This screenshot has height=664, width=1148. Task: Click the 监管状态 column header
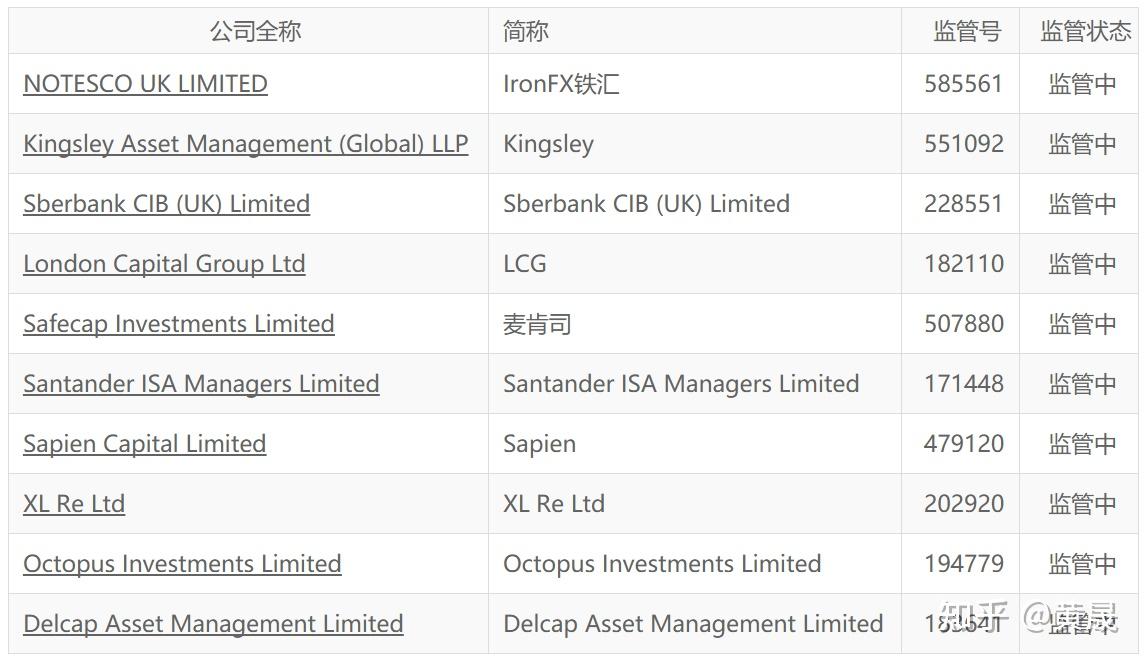1085,31
